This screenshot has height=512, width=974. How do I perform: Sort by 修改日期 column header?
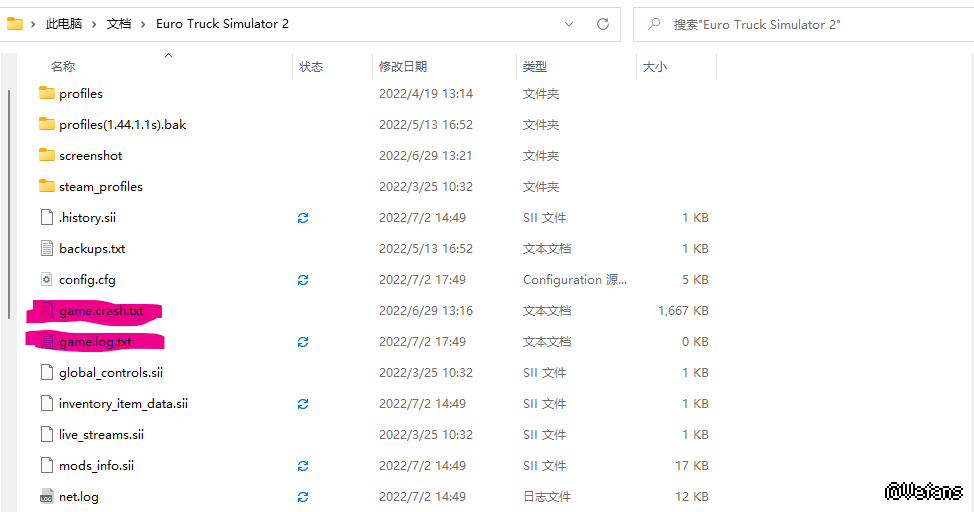pos(403,67)
